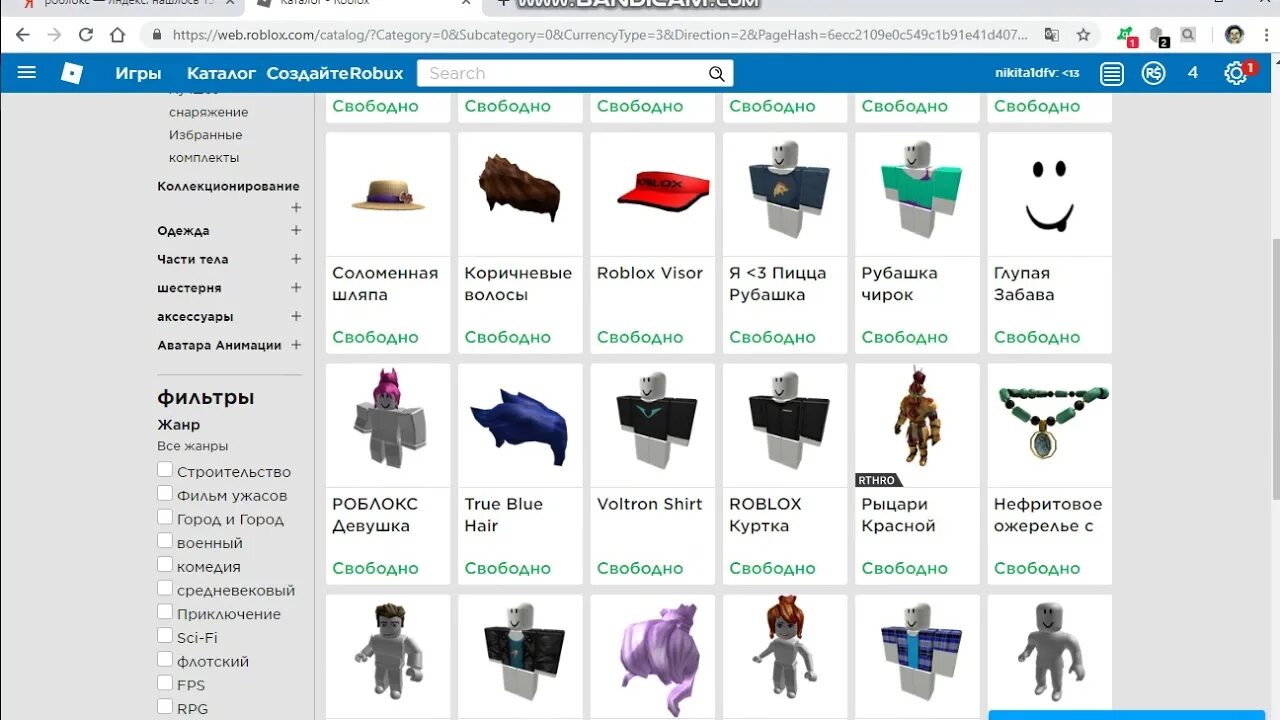Check the Приключение genre checkbox
Image resolution: width=1280 pixels, height=720 pixels.
(x=165, y=612)
